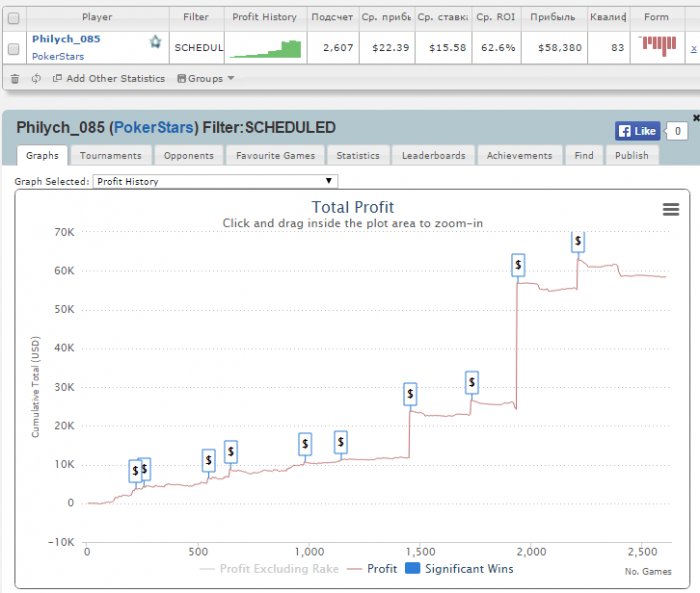Open the Find tab
Viewport: 700px width, 593px height.
(x=584, y=155)
